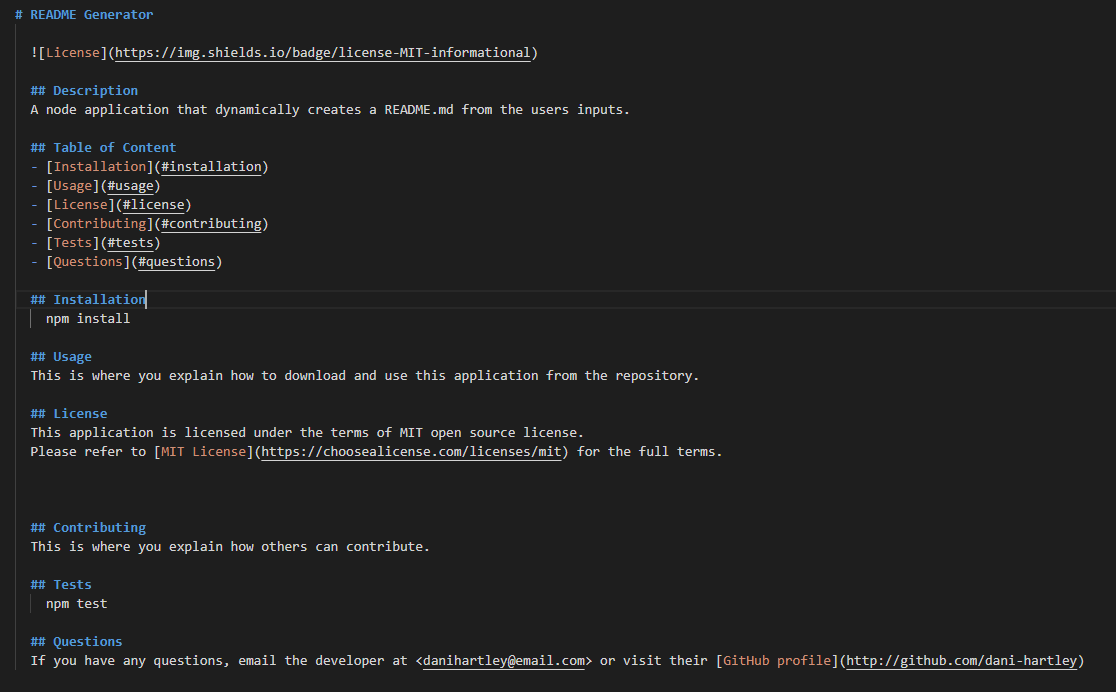The height and width of the screenshot is (692, 1116).
Task: Click 'This application is licensed under the terms' line
Action: 307,433
